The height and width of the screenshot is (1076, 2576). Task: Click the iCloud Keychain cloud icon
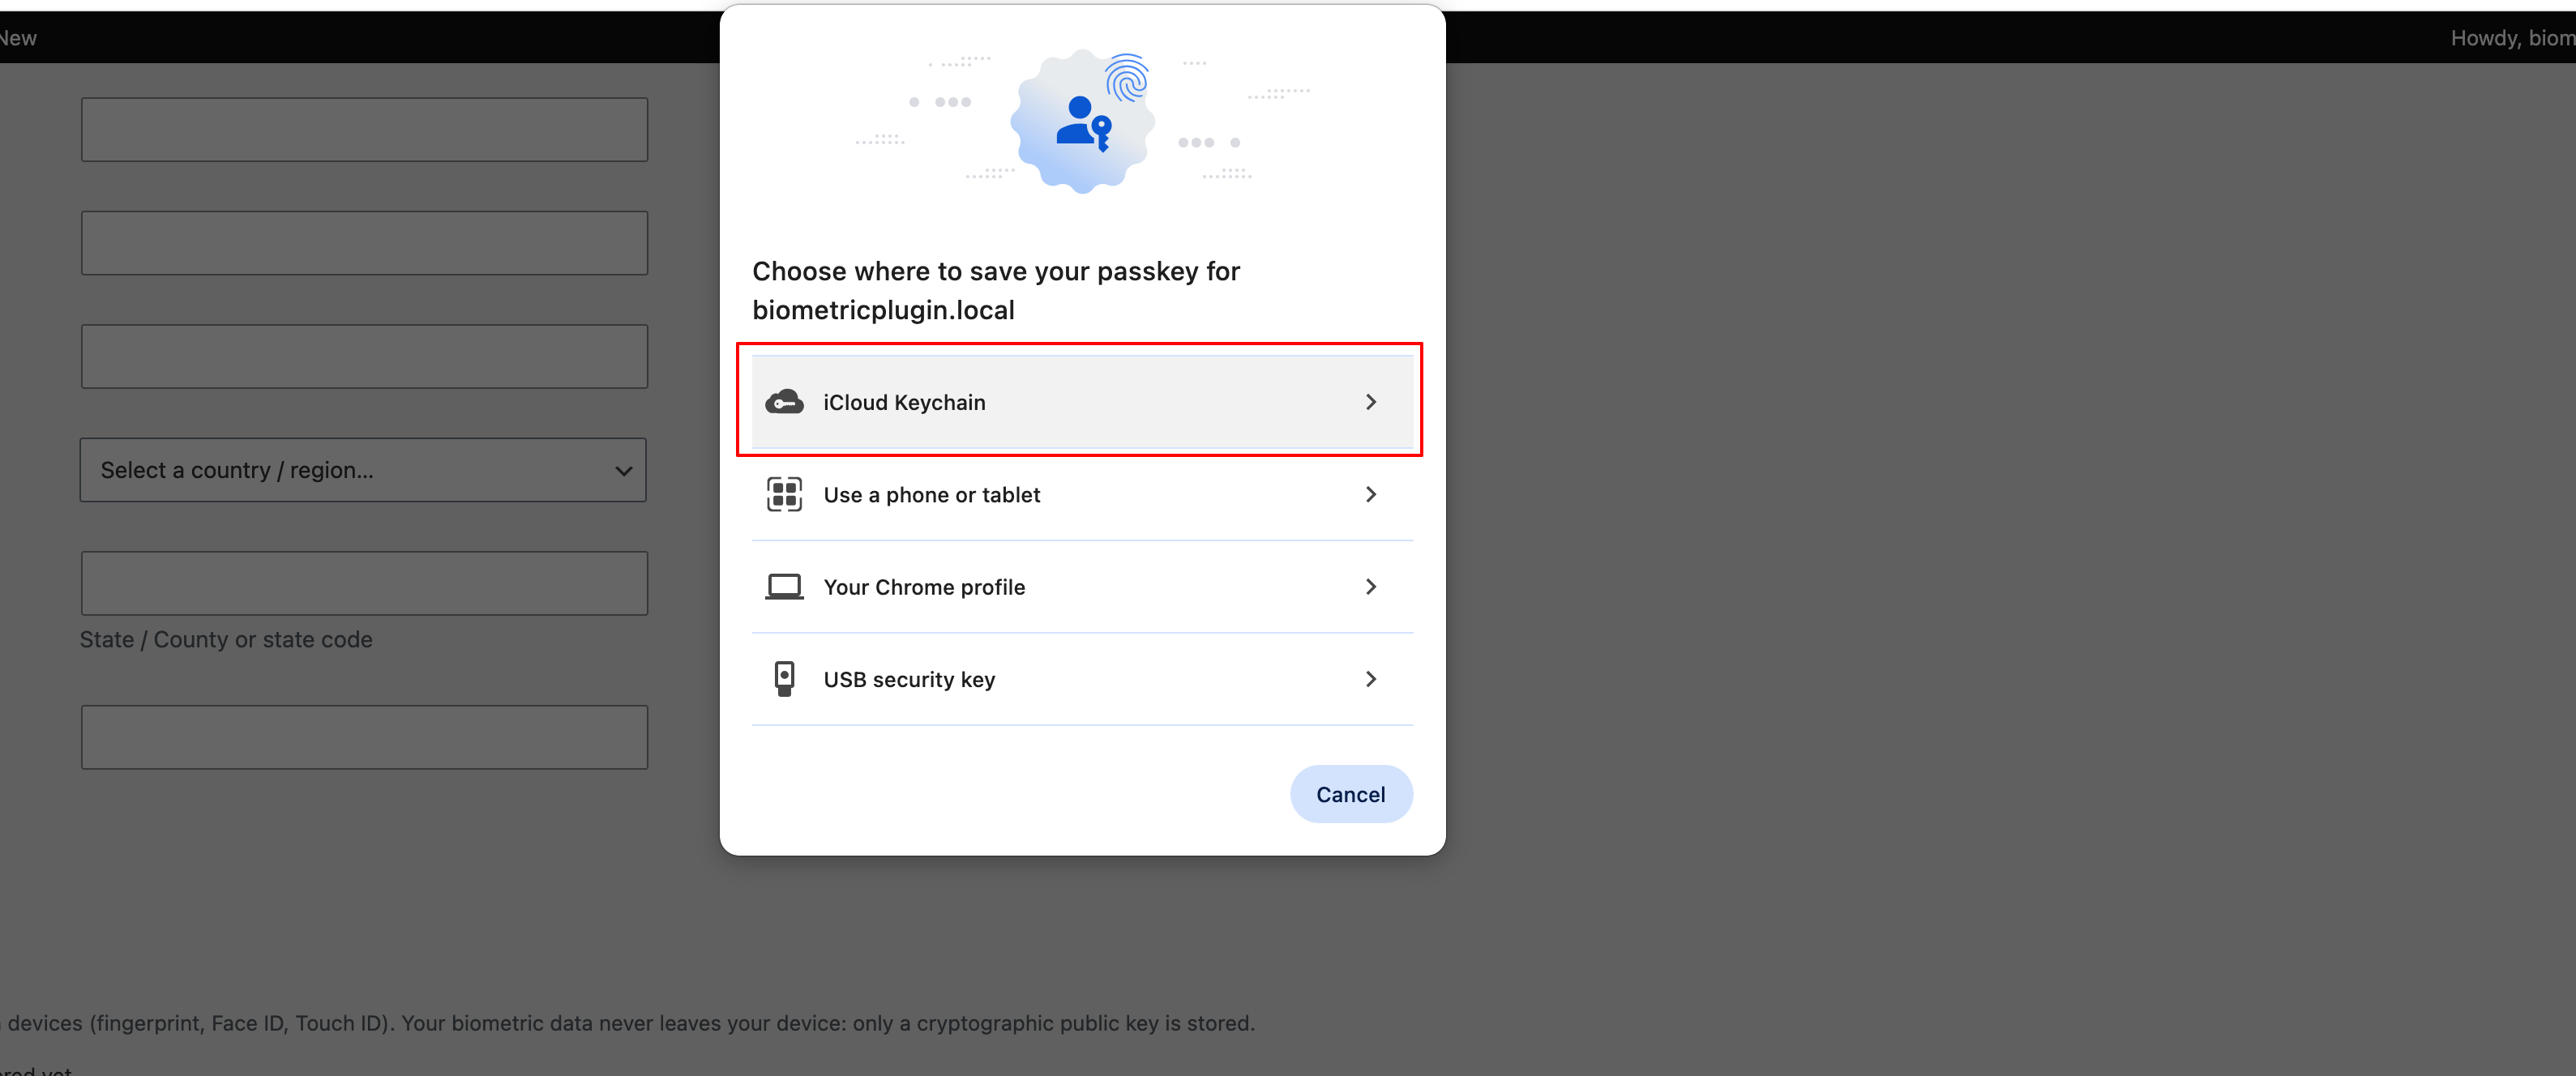click(x=784, y=402)
